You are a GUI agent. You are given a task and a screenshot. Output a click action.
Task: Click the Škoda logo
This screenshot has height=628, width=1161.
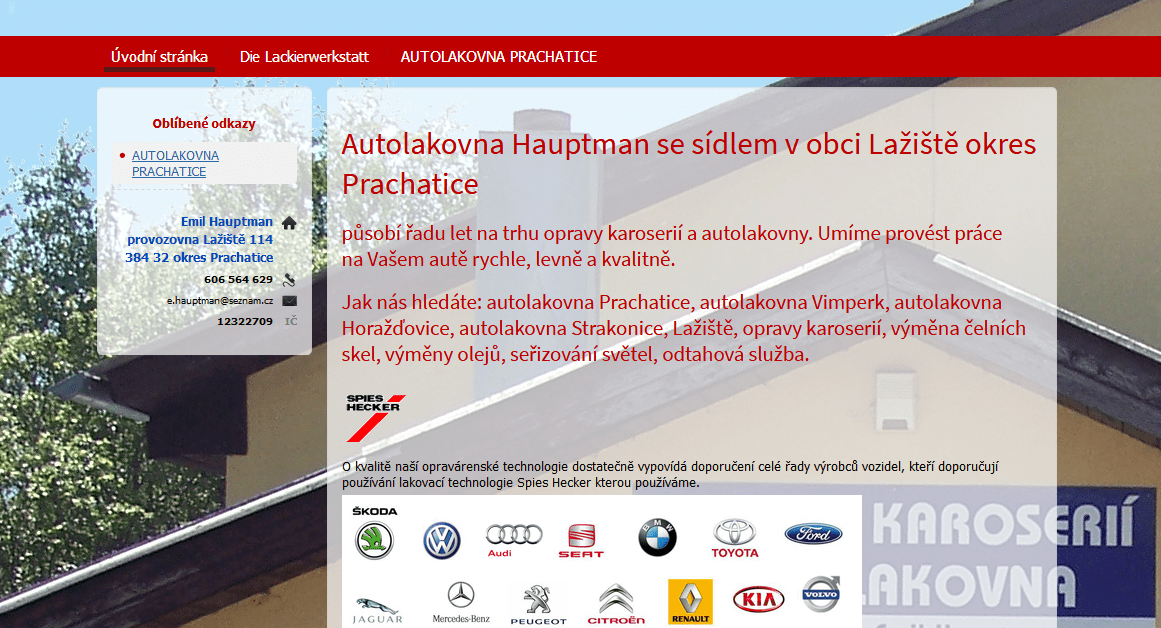(375, 533)
